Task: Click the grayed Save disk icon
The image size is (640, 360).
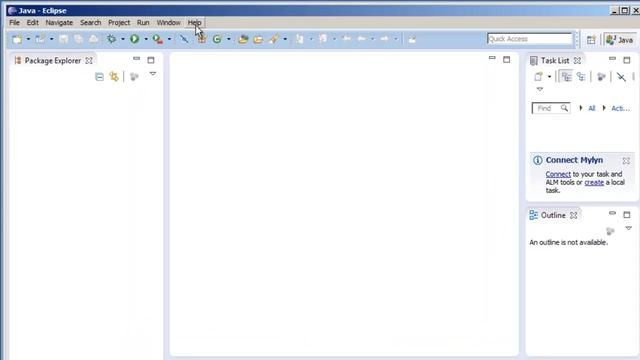Action: 63,39
